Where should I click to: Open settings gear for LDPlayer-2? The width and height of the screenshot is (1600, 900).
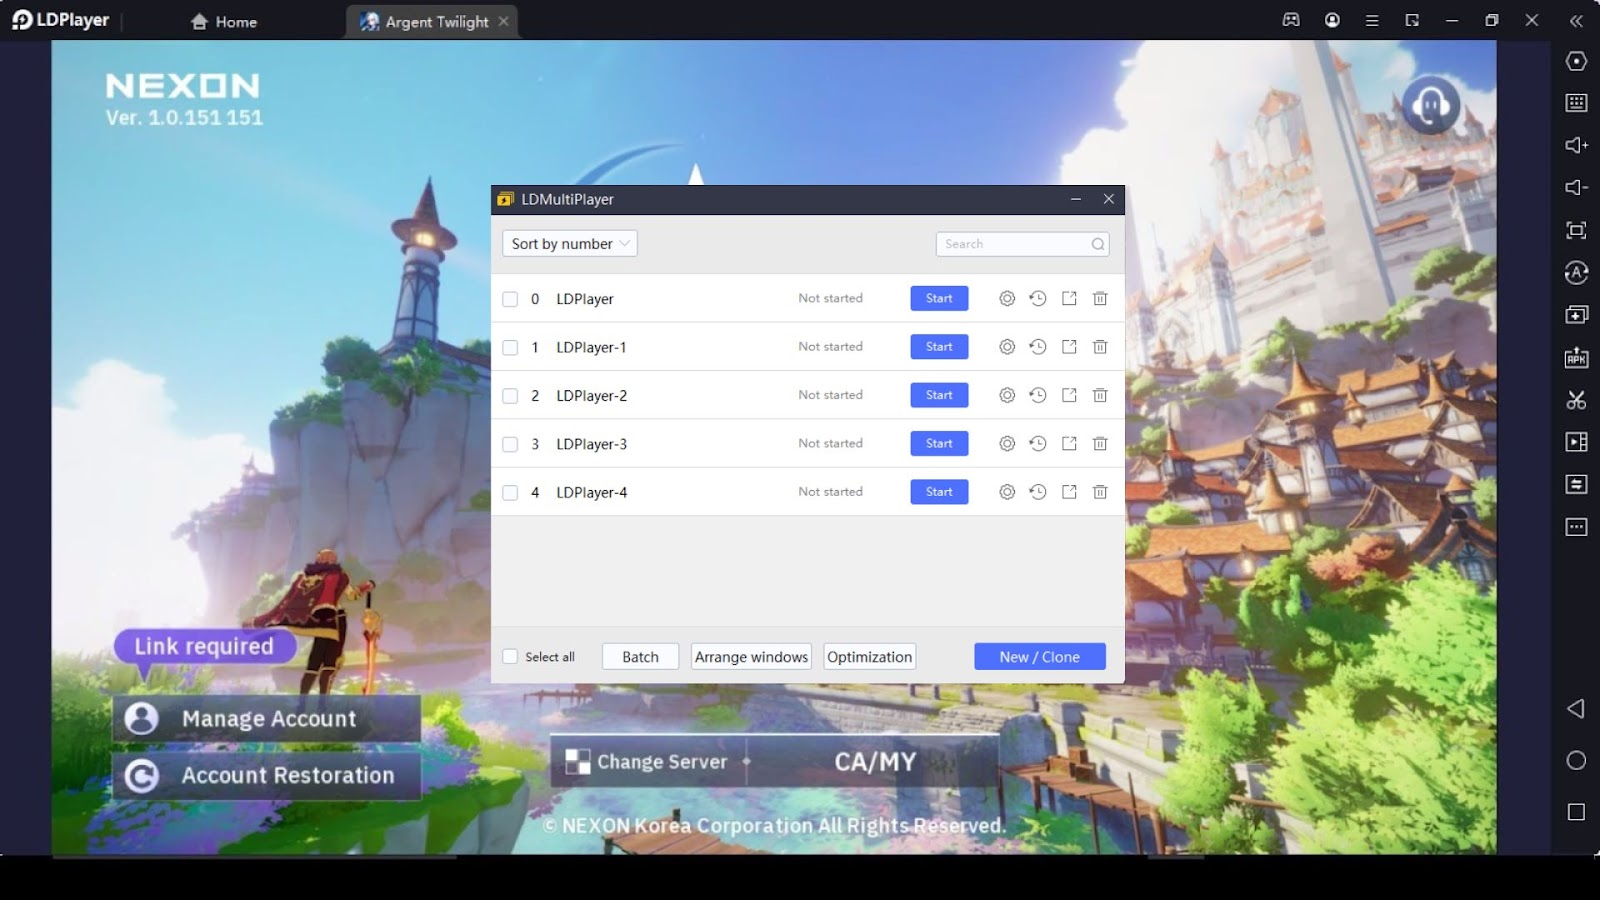(x=1007, y=395)
